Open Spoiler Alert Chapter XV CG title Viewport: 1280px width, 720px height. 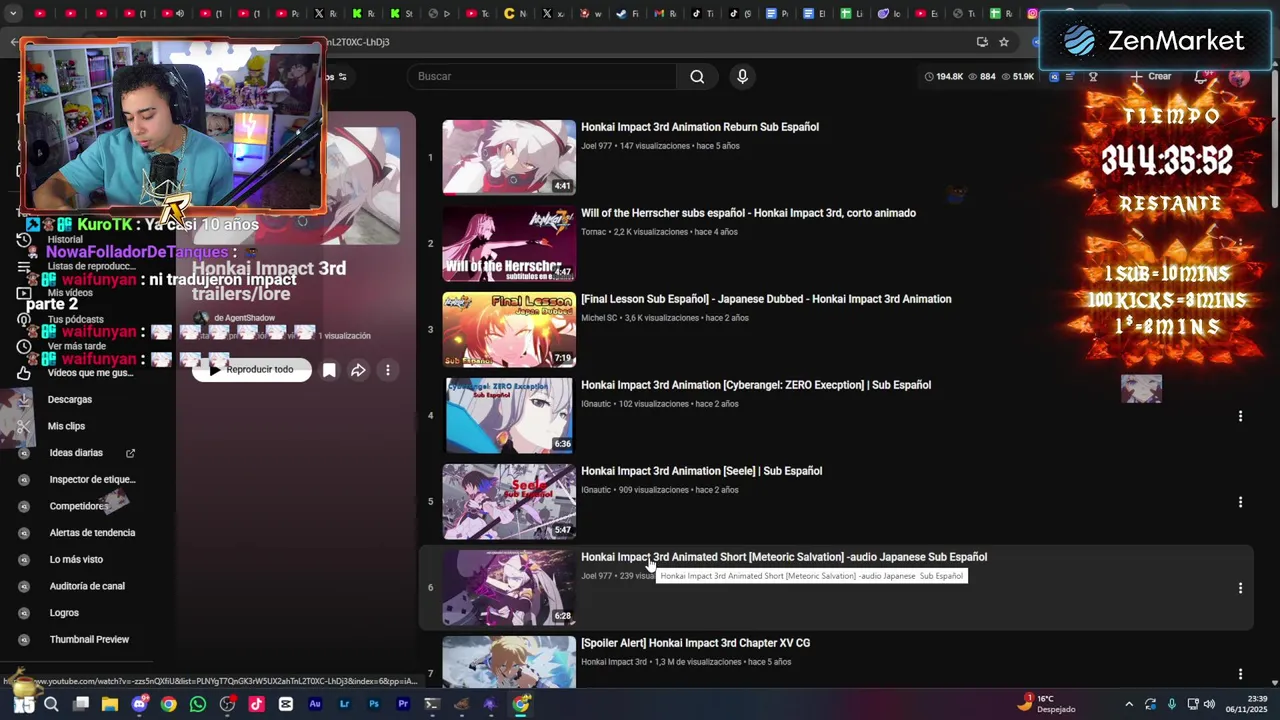click(x=696, y=643)
